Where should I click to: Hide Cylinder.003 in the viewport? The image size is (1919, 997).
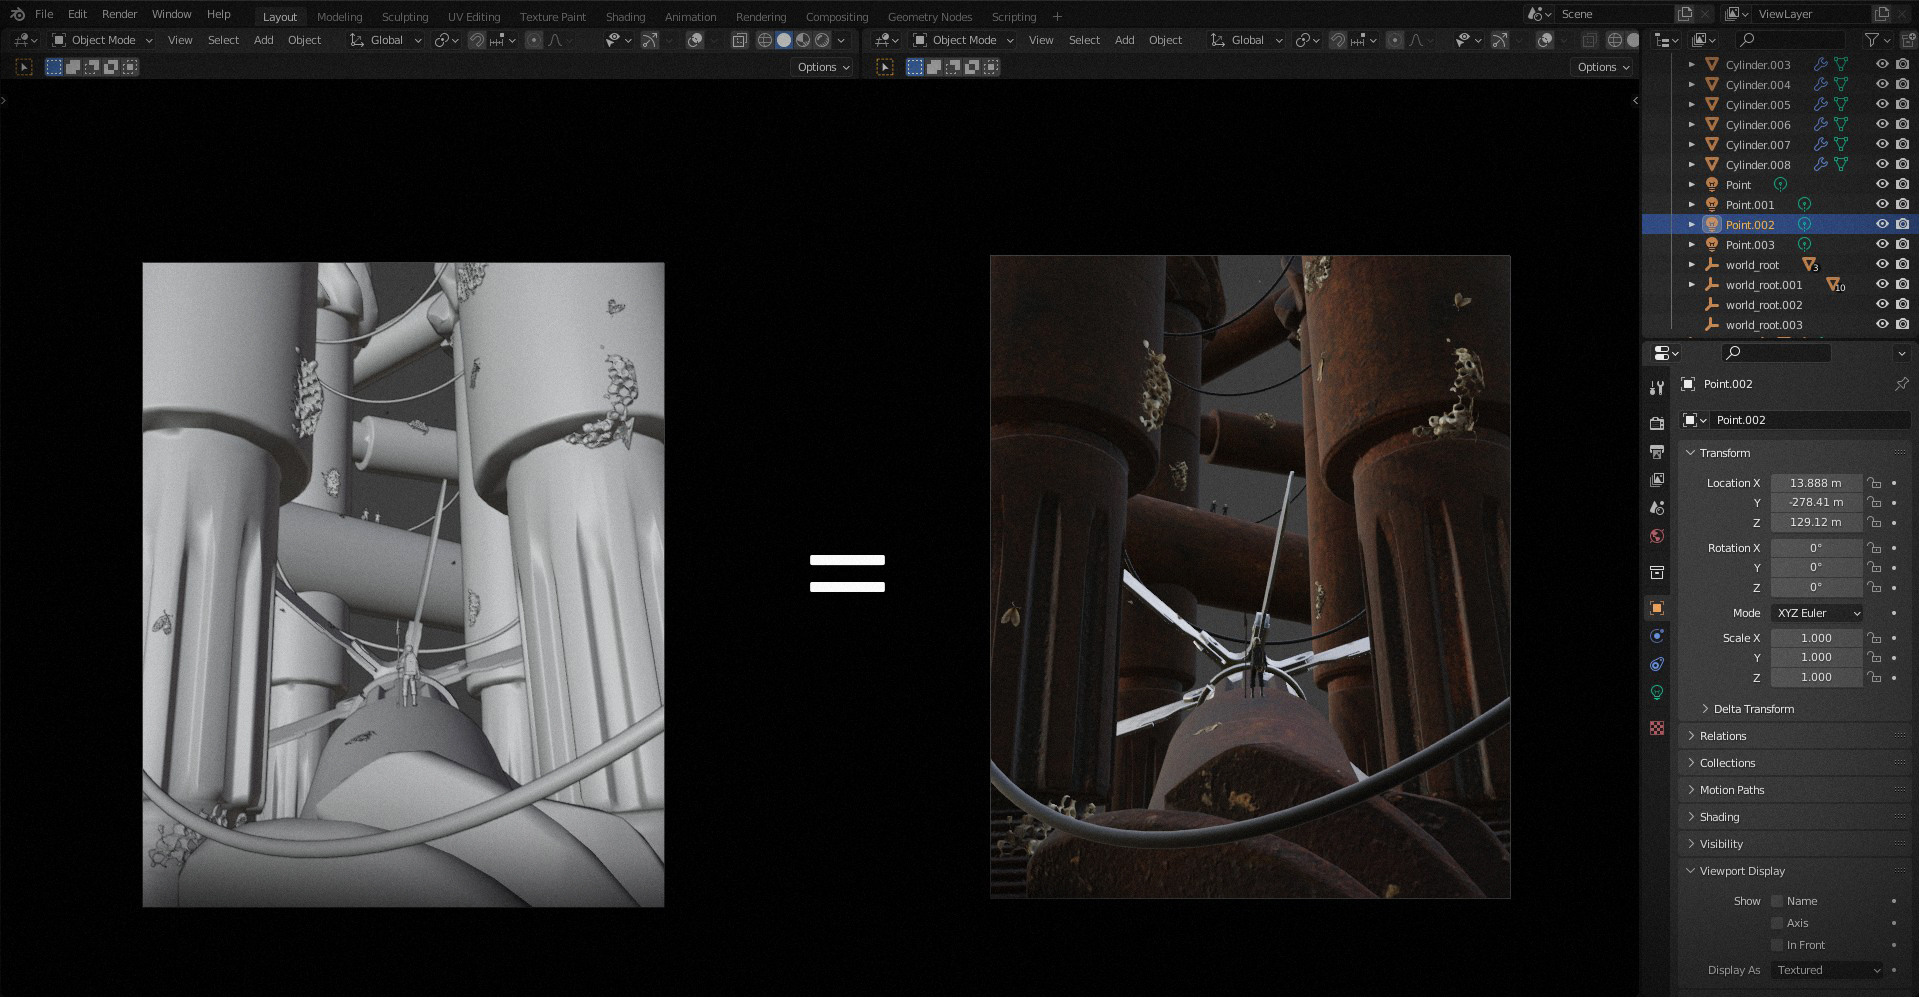coord(1881,64)
